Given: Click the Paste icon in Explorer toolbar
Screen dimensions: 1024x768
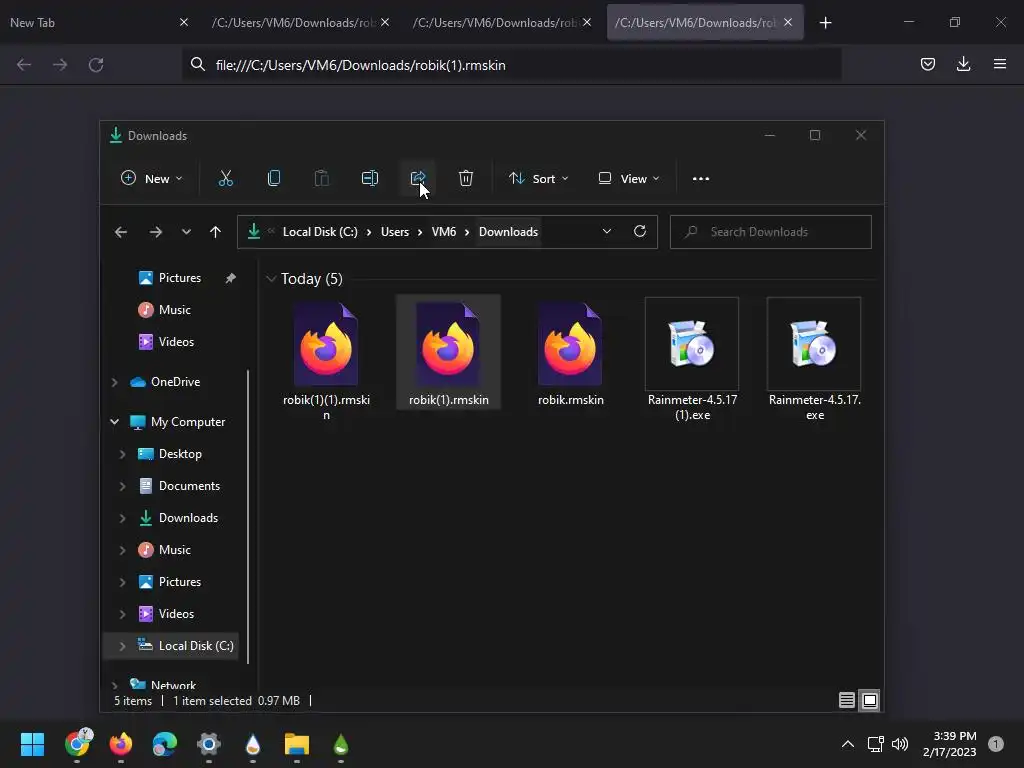Looking at the screenshot, I should click(x=321, y=178).
